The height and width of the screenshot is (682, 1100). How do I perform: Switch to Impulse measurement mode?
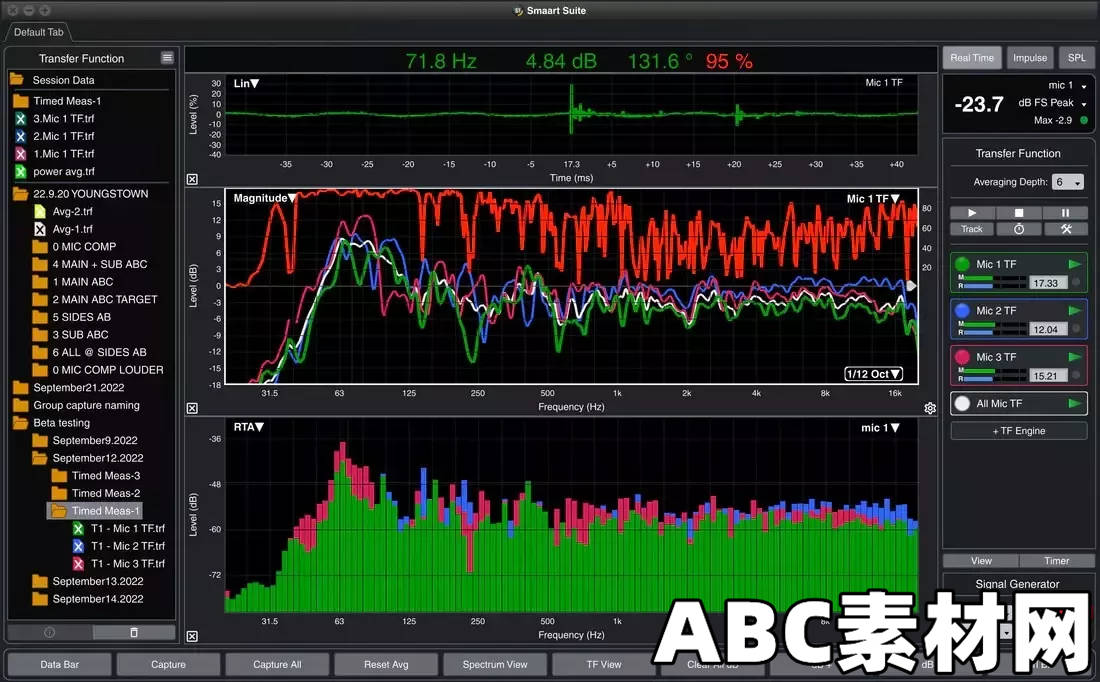(x=1030, y=57)
